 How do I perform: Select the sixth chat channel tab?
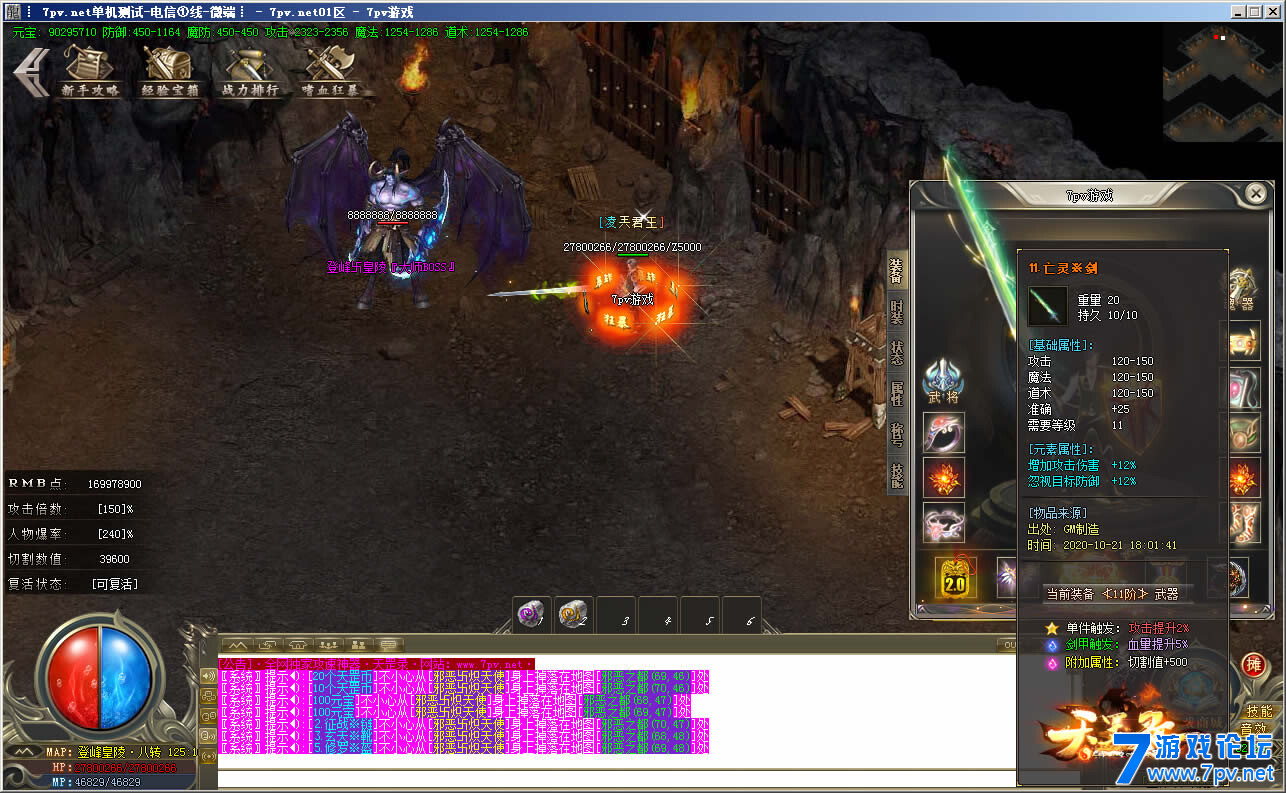coord(390,645)
